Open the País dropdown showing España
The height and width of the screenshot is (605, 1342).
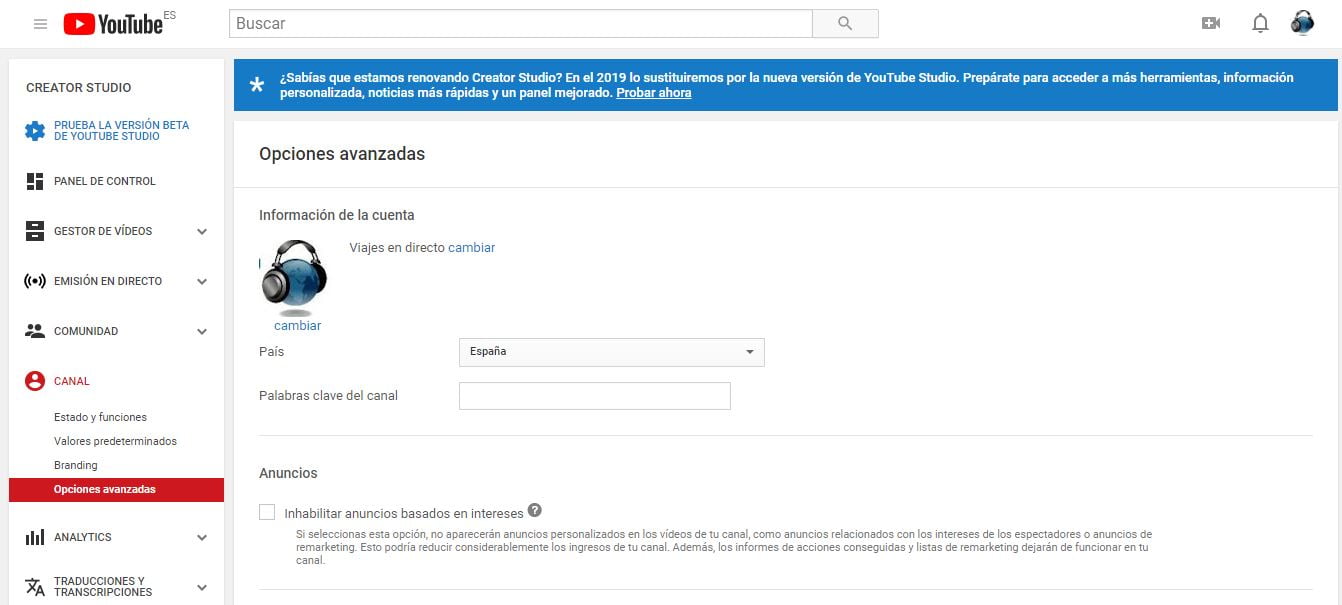pyautogui.click(x=611, y=352)
